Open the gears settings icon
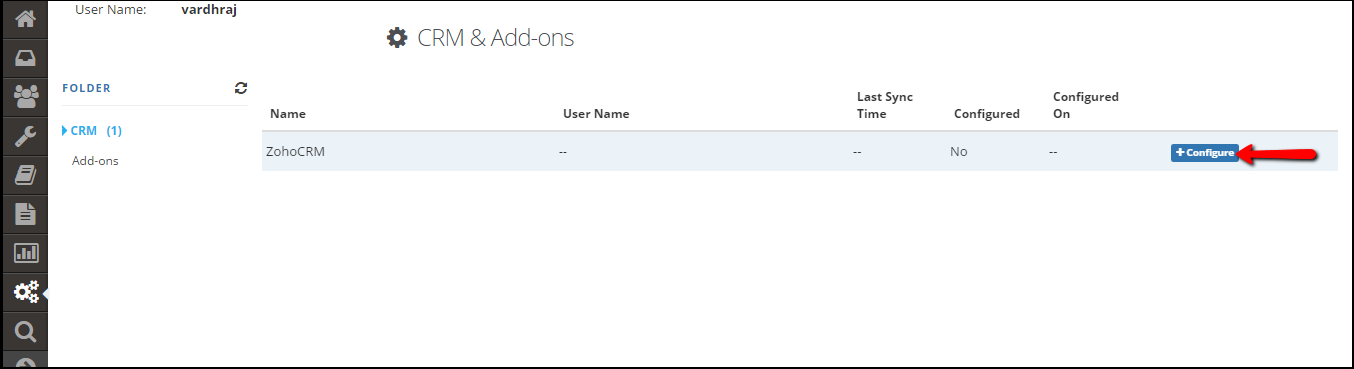 pyautogui.click(x=25, y=292)
